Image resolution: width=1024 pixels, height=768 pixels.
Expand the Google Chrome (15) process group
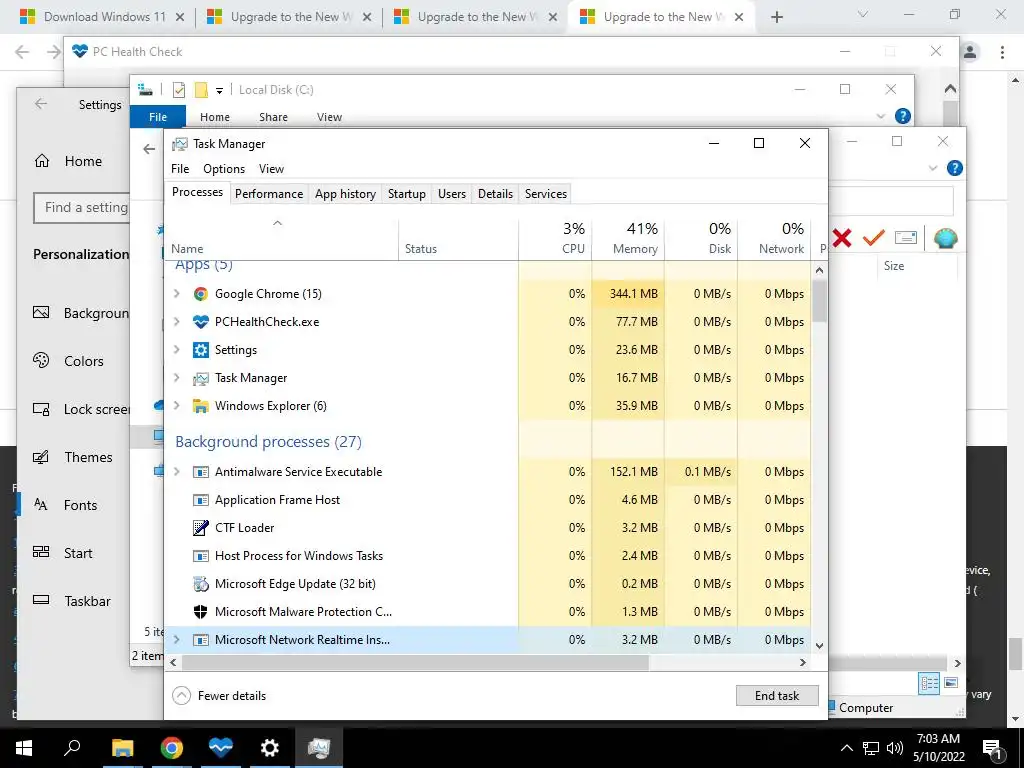click(176, 294)
